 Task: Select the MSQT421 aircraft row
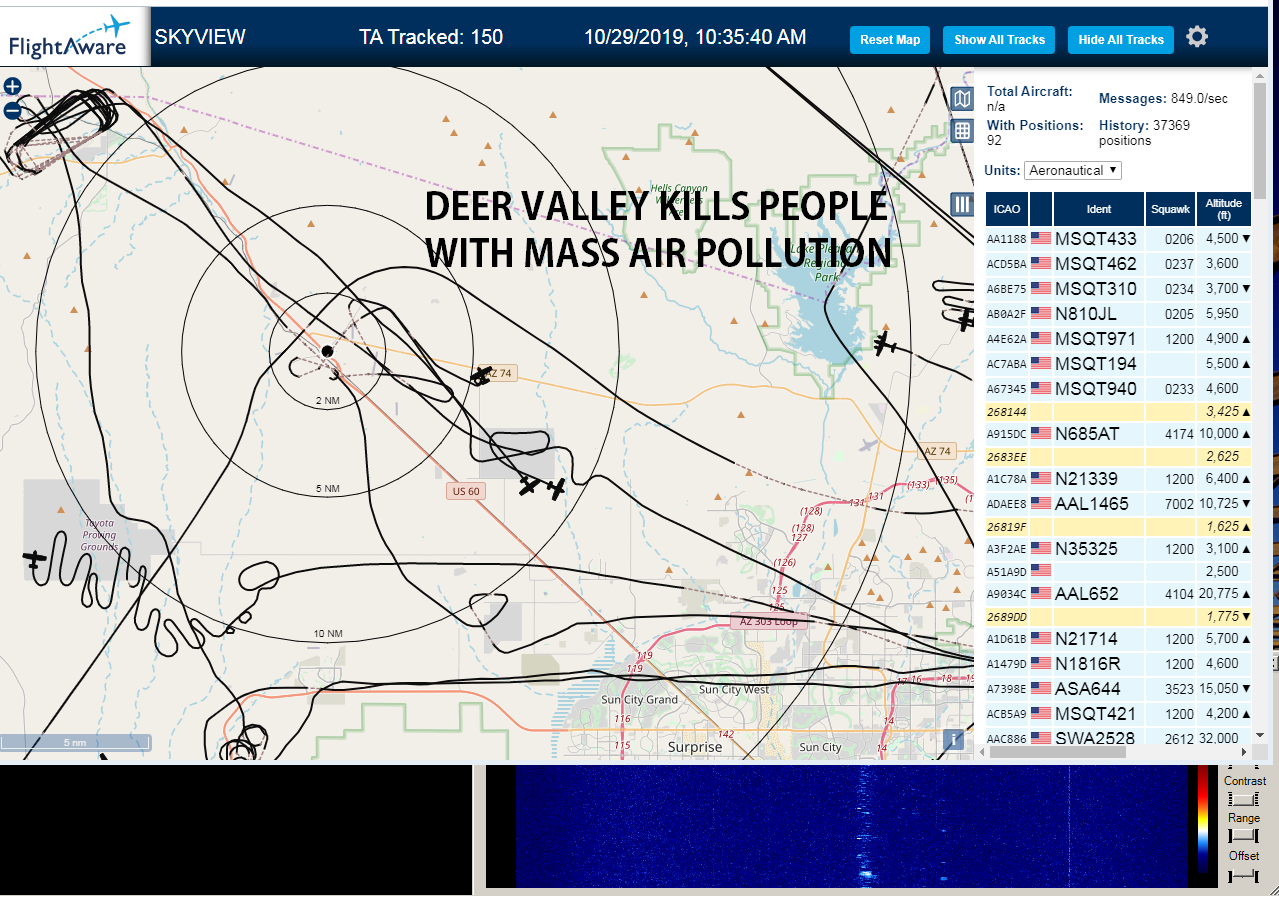(x=1119, y=714)
